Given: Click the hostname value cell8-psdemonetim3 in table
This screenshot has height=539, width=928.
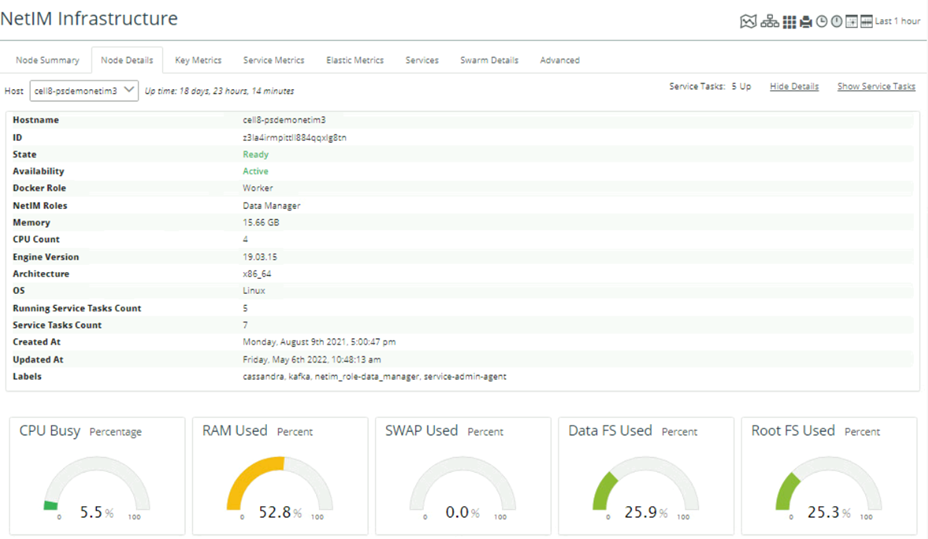Looking at the screenshot, I should click(284, 120).
